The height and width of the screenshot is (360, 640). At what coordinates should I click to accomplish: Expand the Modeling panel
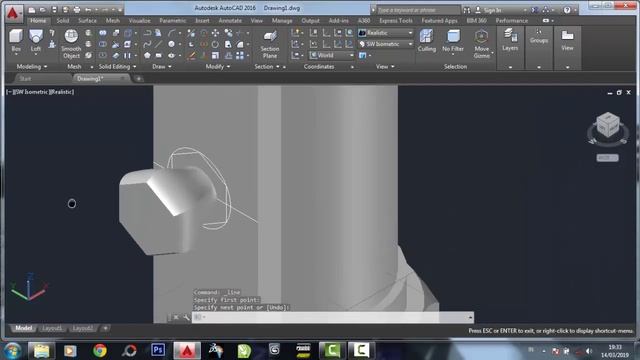pos(32,67)
